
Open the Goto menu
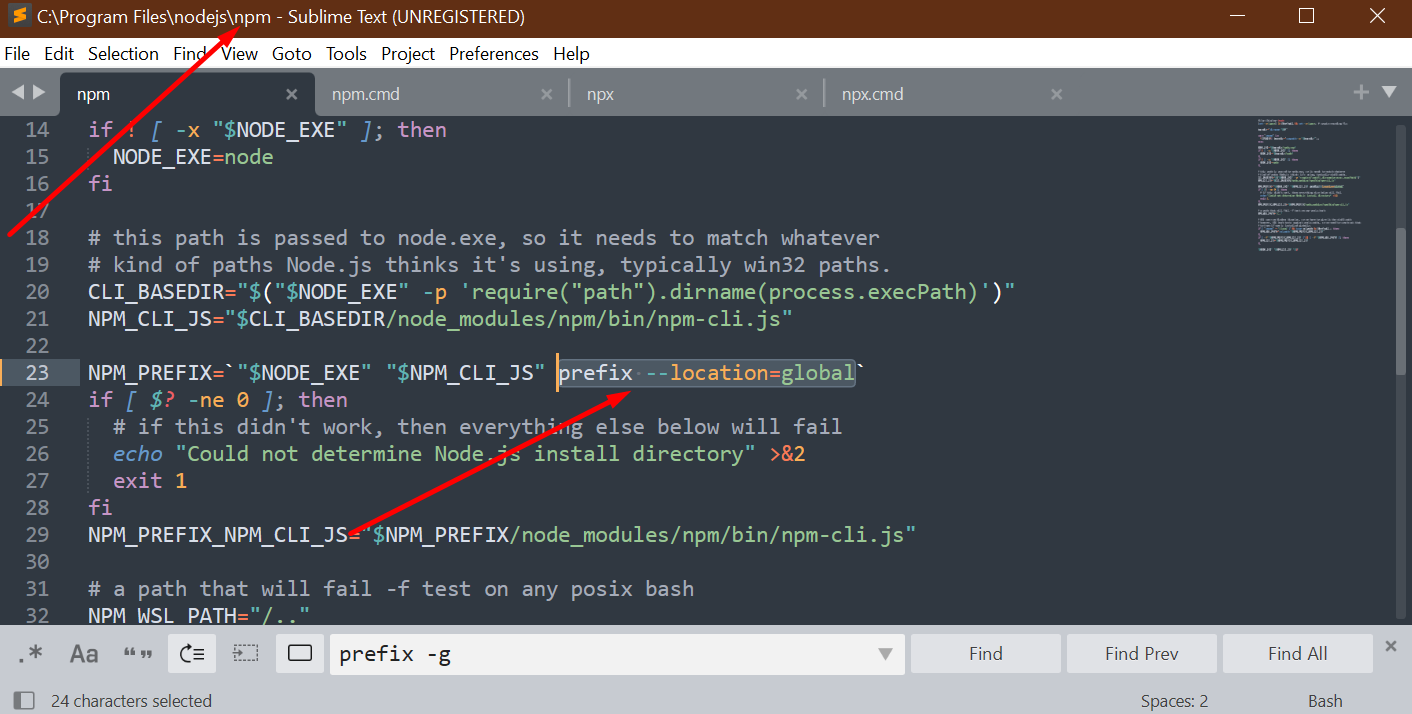292,54
